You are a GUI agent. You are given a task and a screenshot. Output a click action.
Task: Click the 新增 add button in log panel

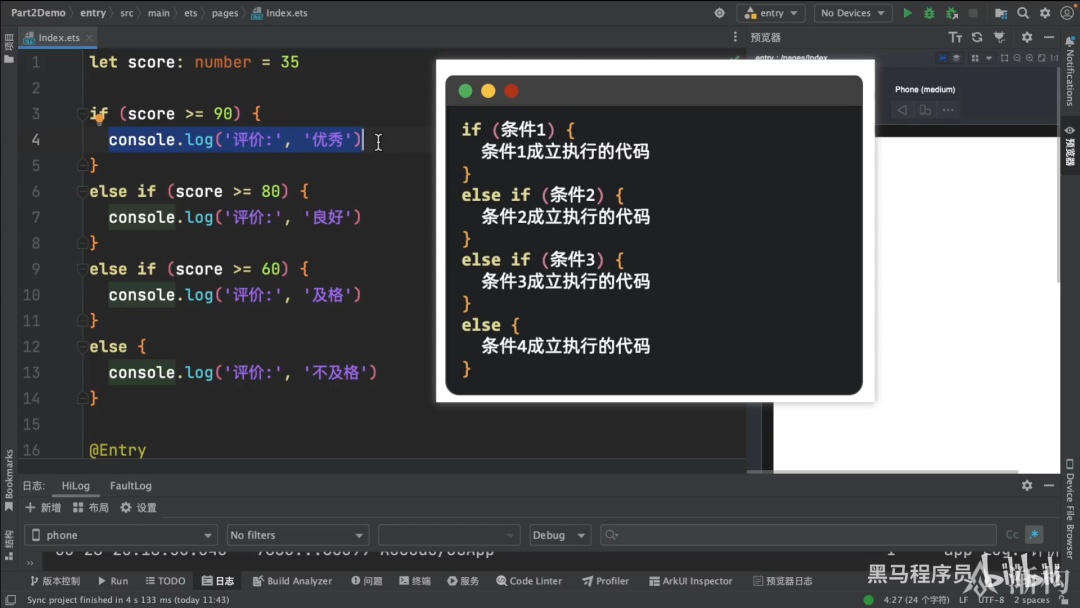click(43, 507)
